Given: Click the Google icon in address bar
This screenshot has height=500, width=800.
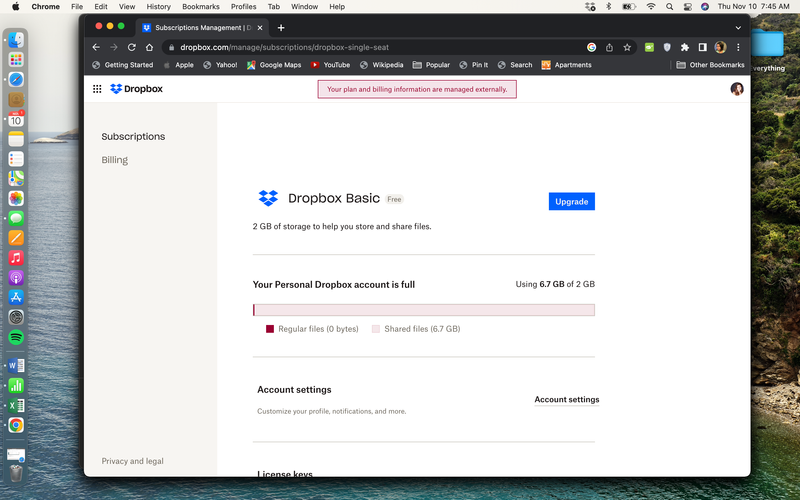Looking at the screenshot, I should point(591,47).
